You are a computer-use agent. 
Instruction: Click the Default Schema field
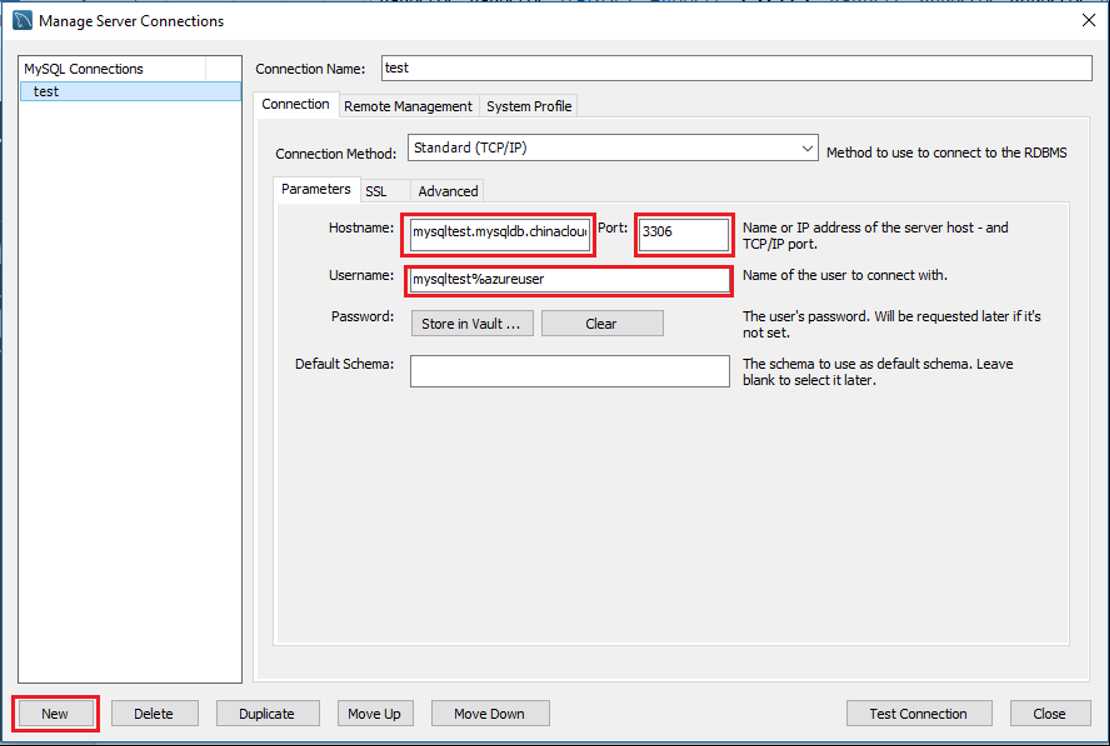(x=569, y=371)
